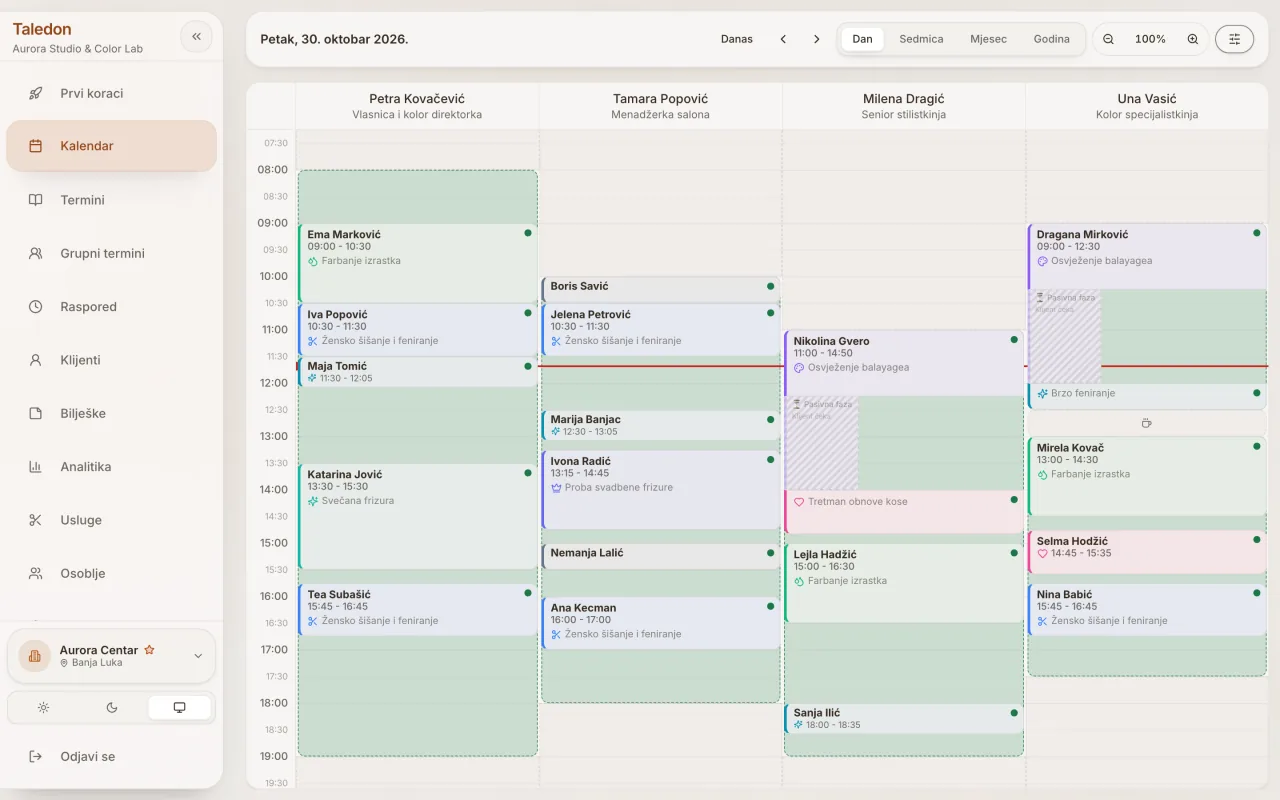Click the coffee break icon in Una Vasić column

1146,423
